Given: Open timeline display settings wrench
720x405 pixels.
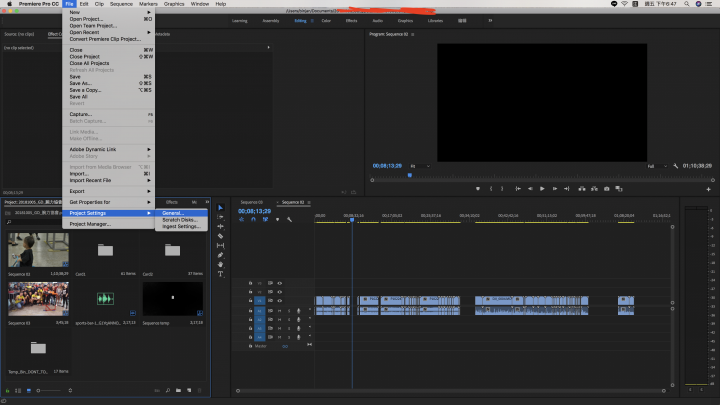Looking at the screenshot, I should tap(289, 219).
